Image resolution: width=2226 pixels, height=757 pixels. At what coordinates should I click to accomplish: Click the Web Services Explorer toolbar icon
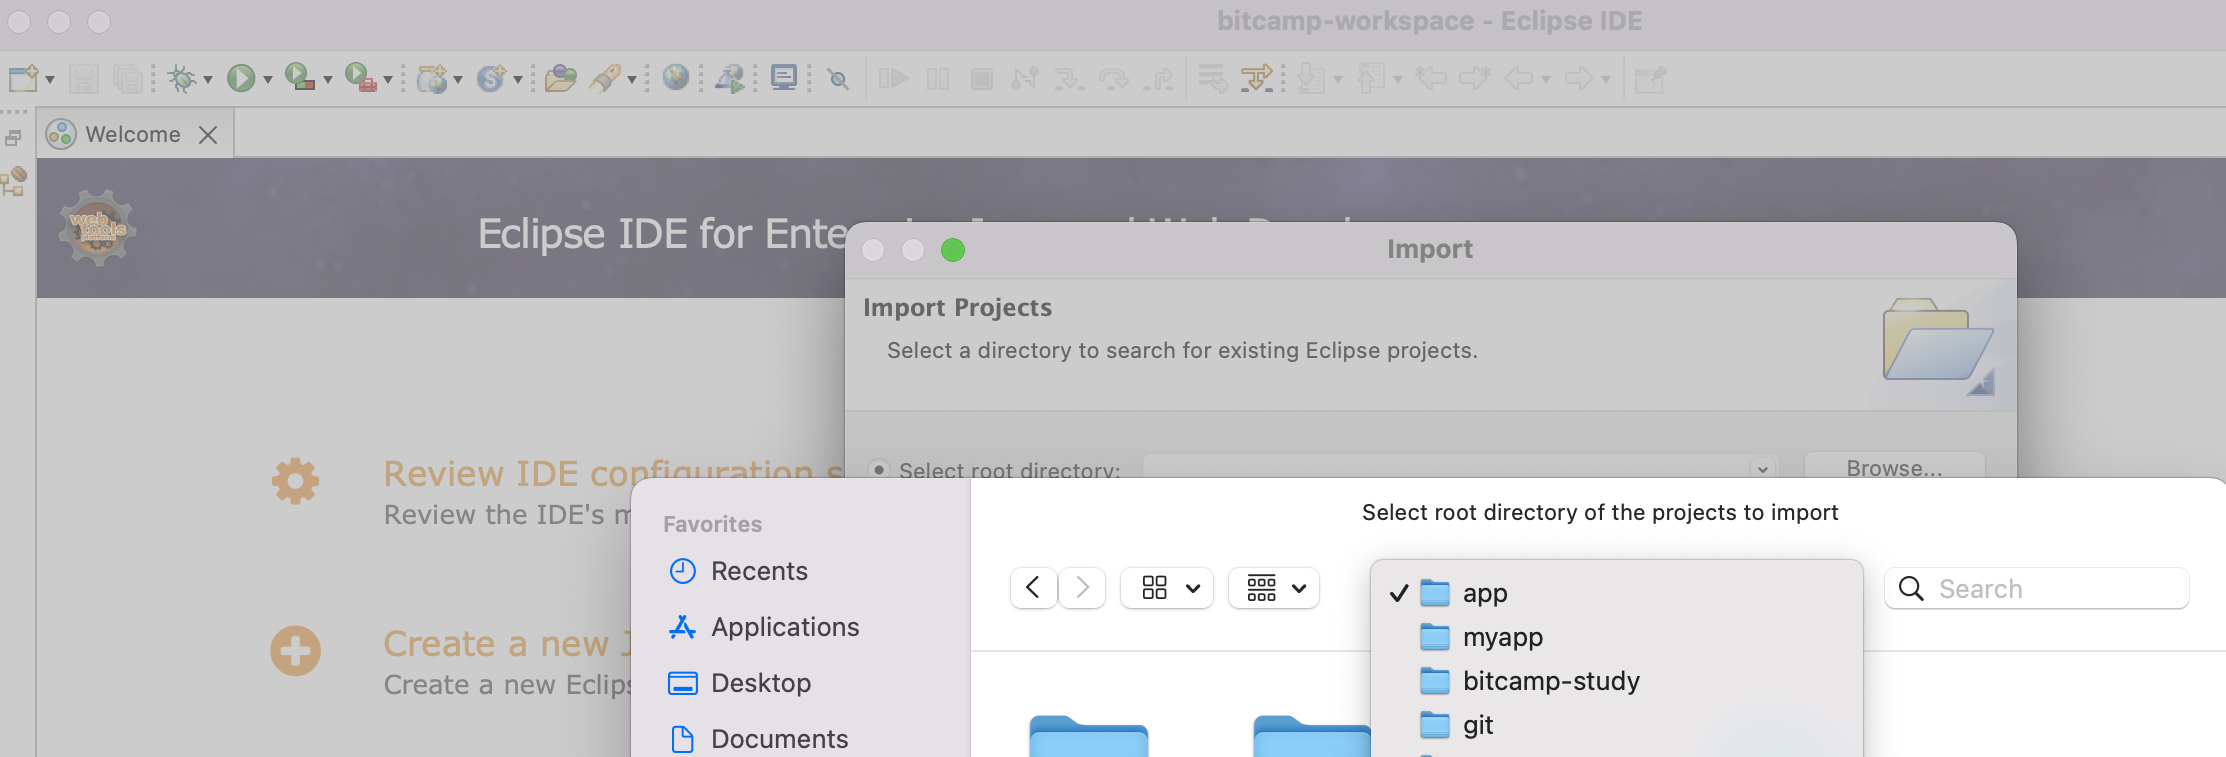click(730, 78)
